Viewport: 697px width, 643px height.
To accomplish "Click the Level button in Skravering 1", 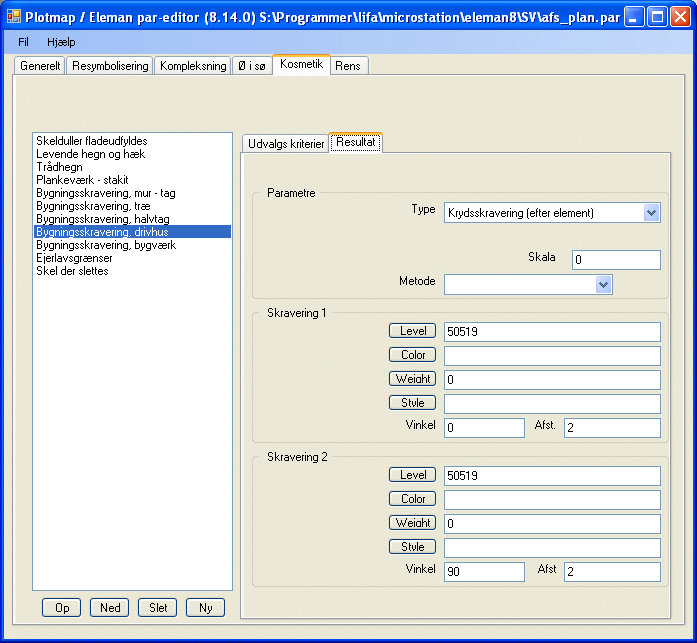I will [413, 331].
